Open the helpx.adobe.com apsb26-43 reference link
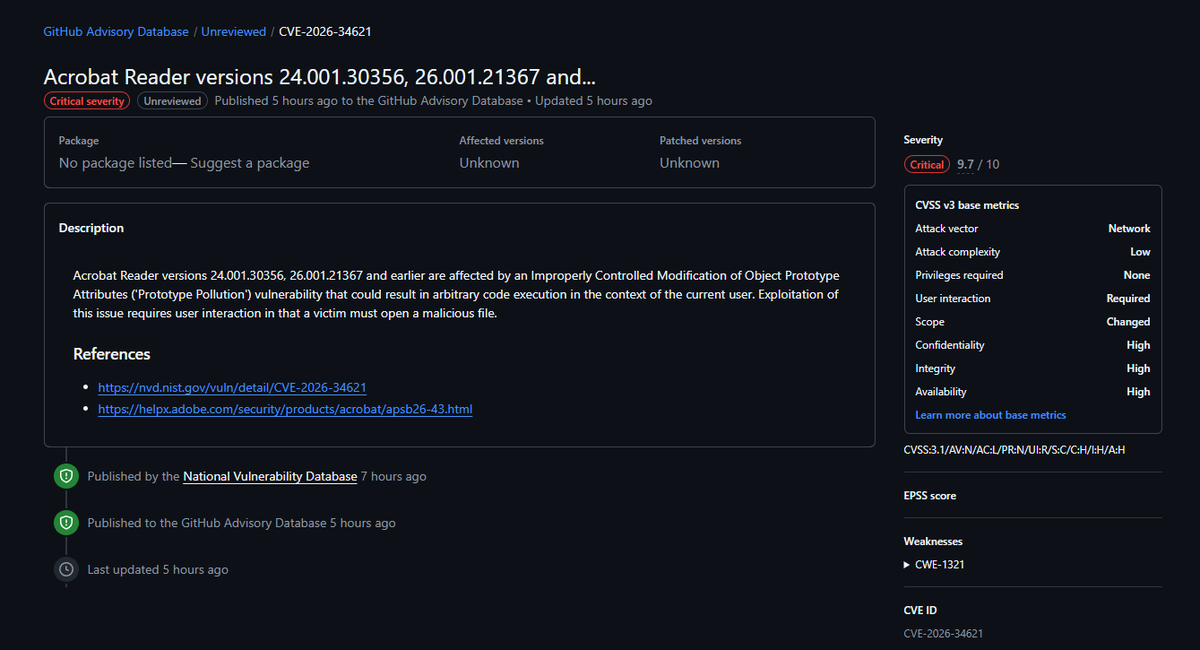This screenshot has height=650, width=1200. tap(285, 410)
